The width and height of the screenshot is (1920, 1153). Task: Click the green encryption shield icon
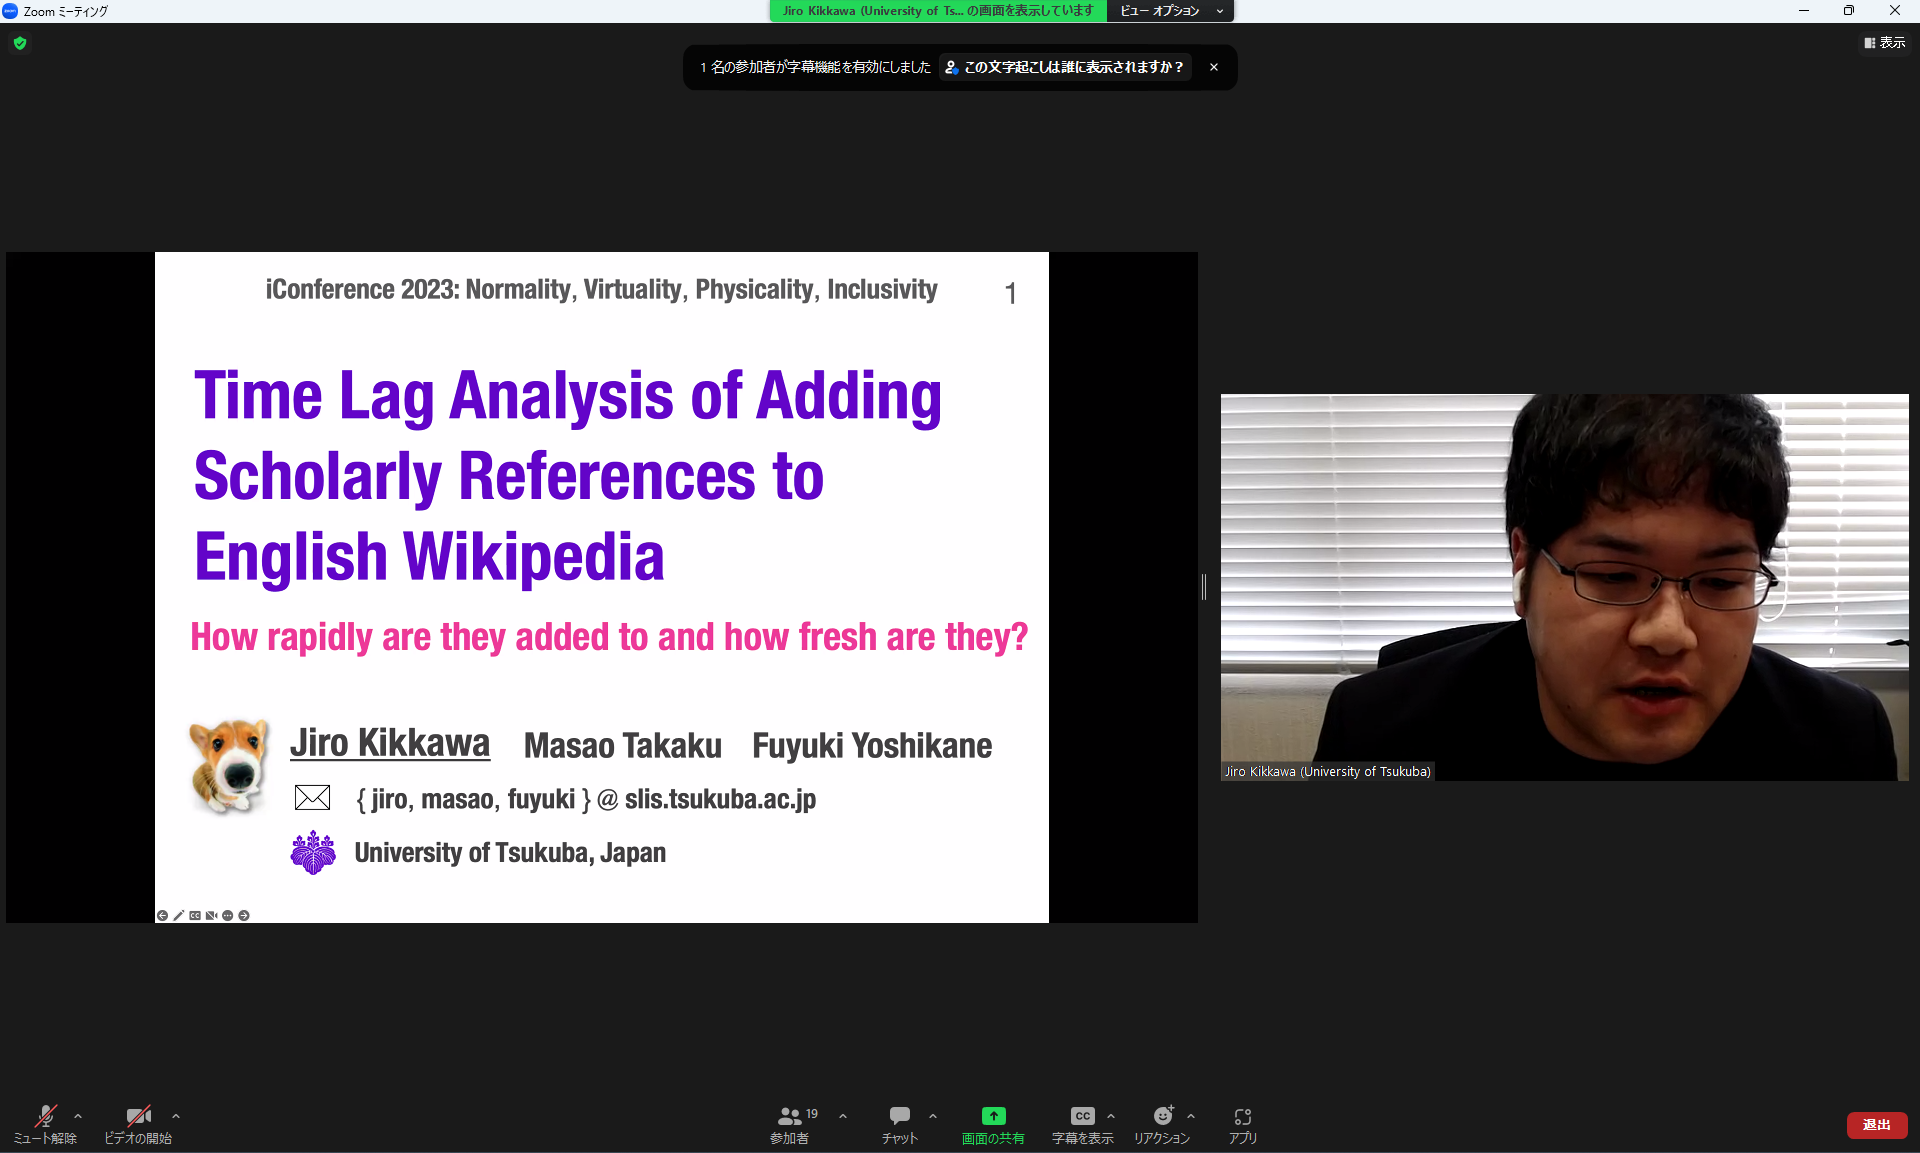(20, 43)
